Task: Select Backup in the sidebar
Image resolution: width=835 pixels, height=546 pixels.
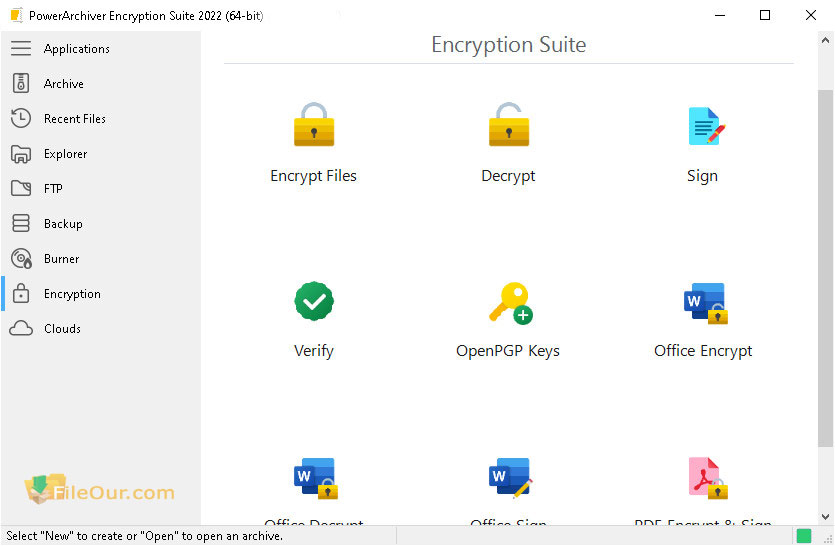Action: coord(63,224)
